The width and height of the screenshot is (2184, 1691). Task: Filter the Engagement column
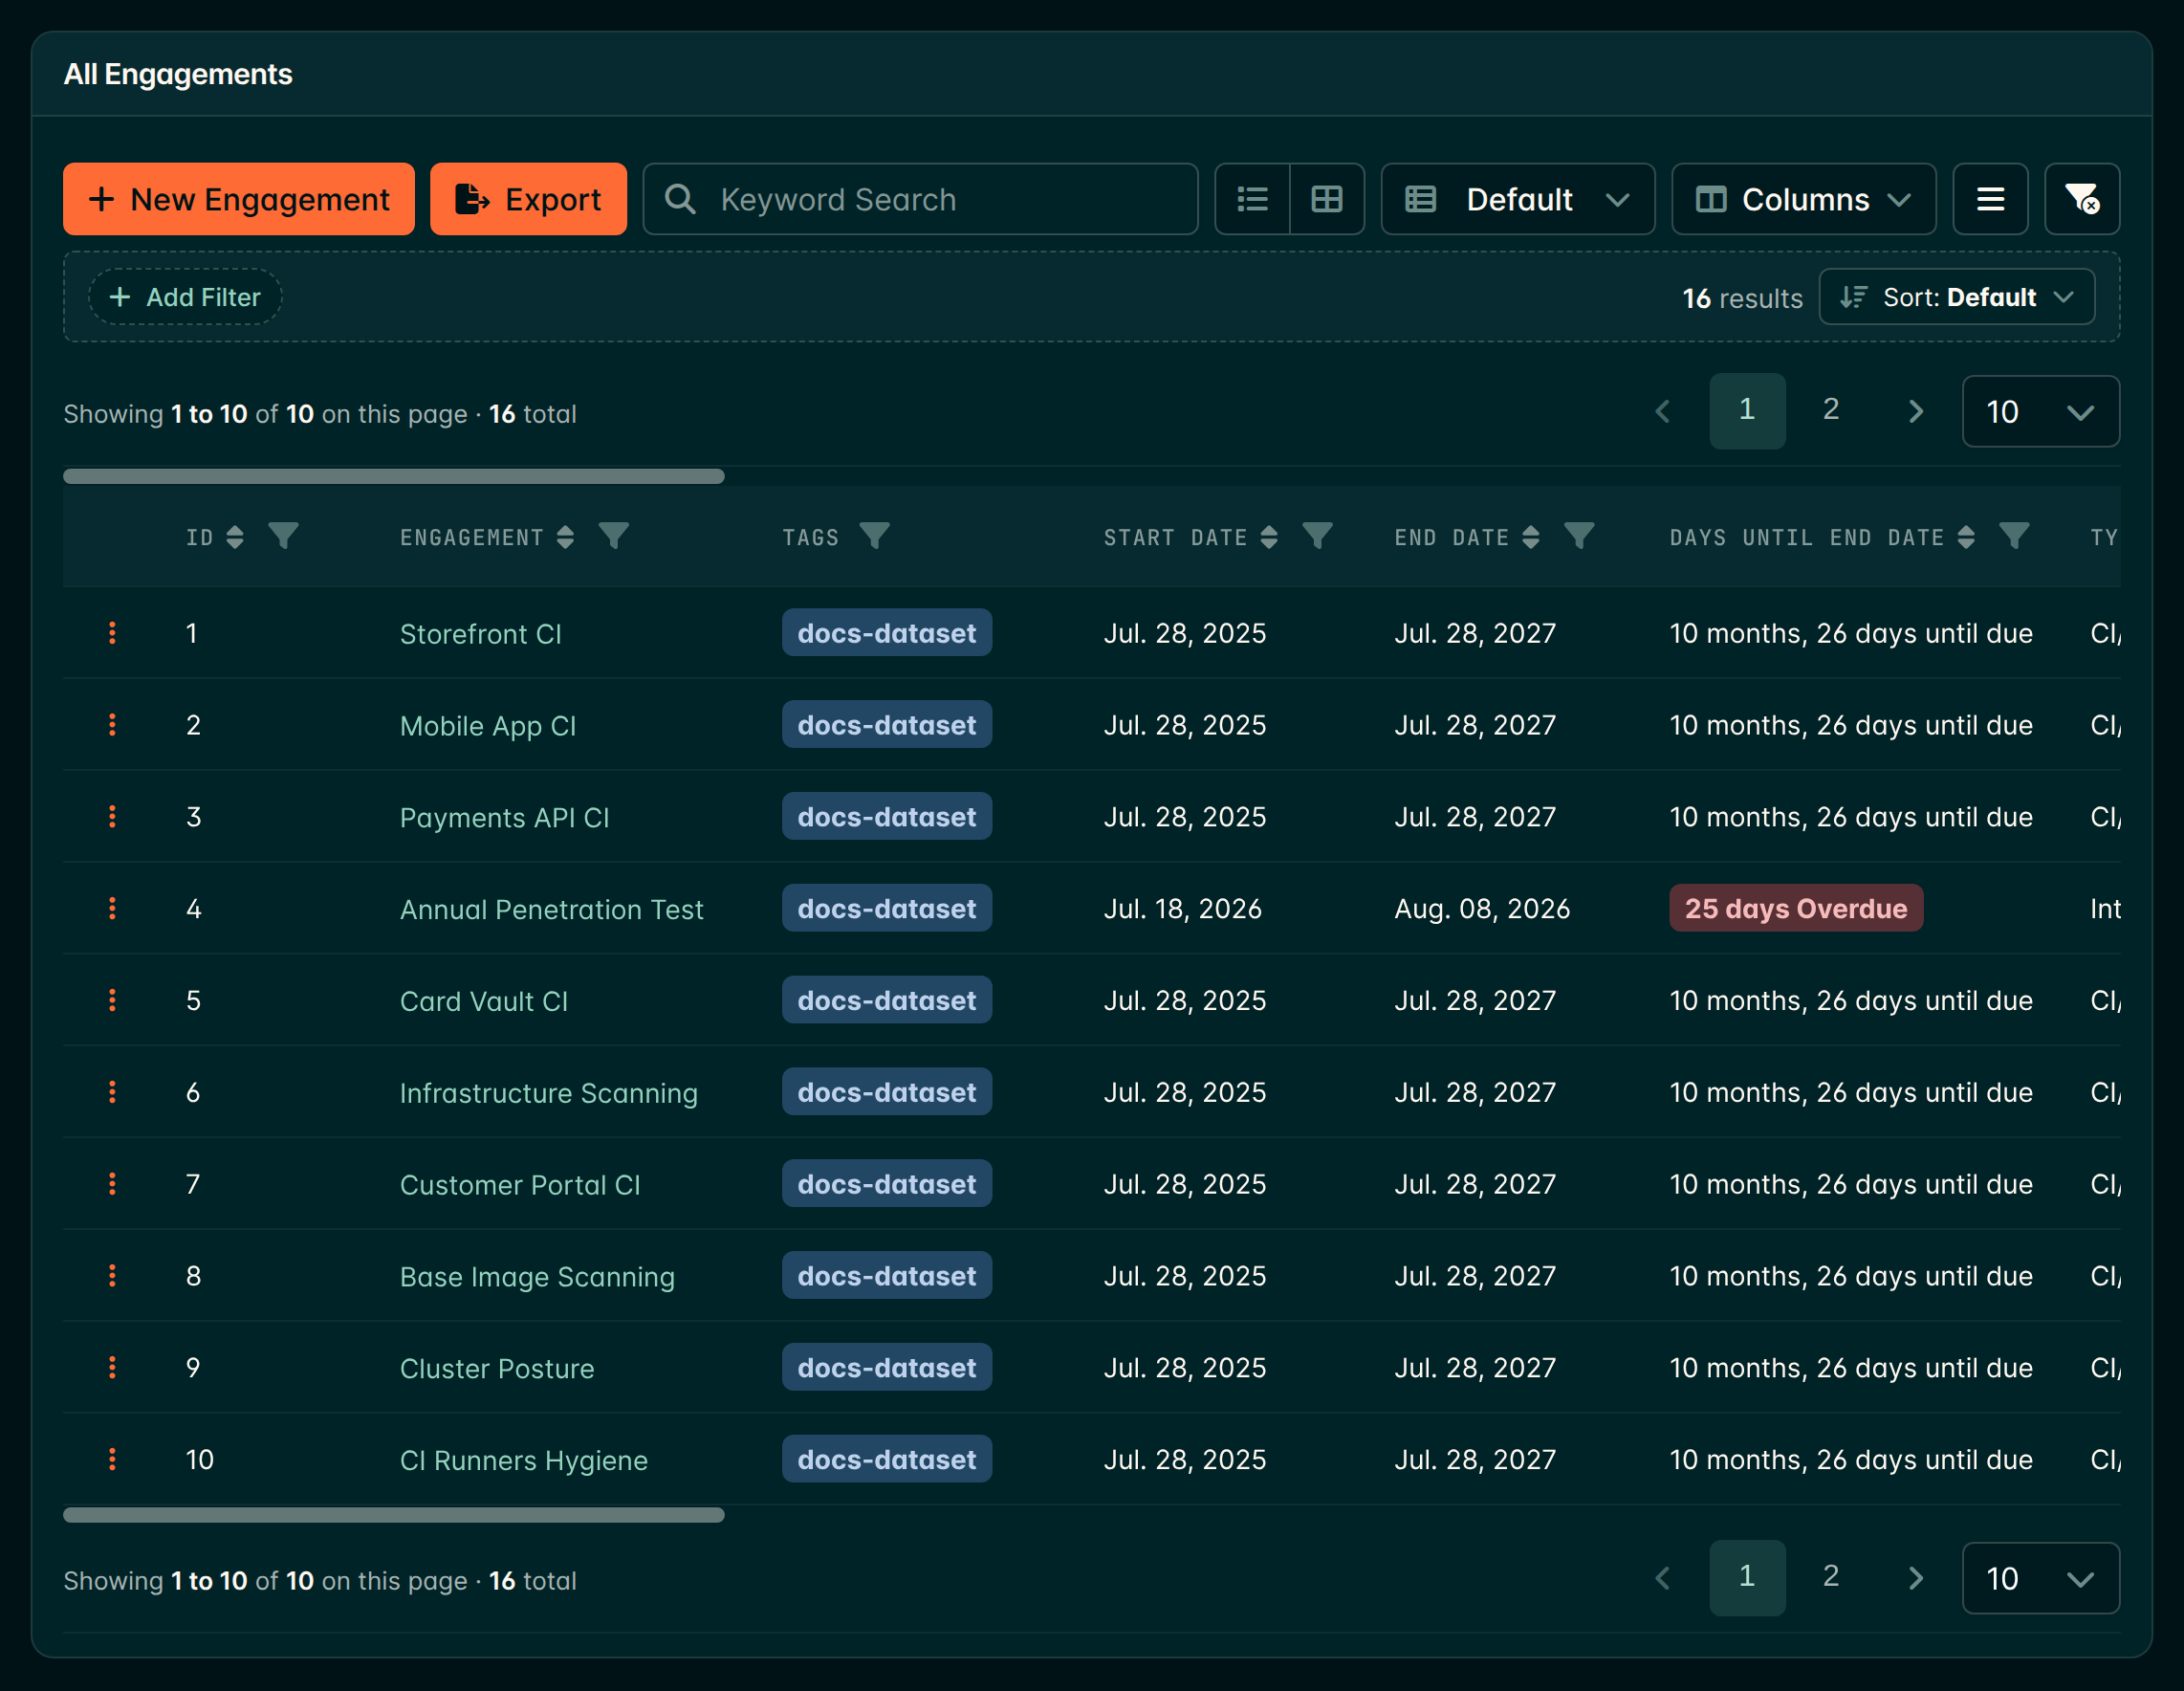(614, 537)
